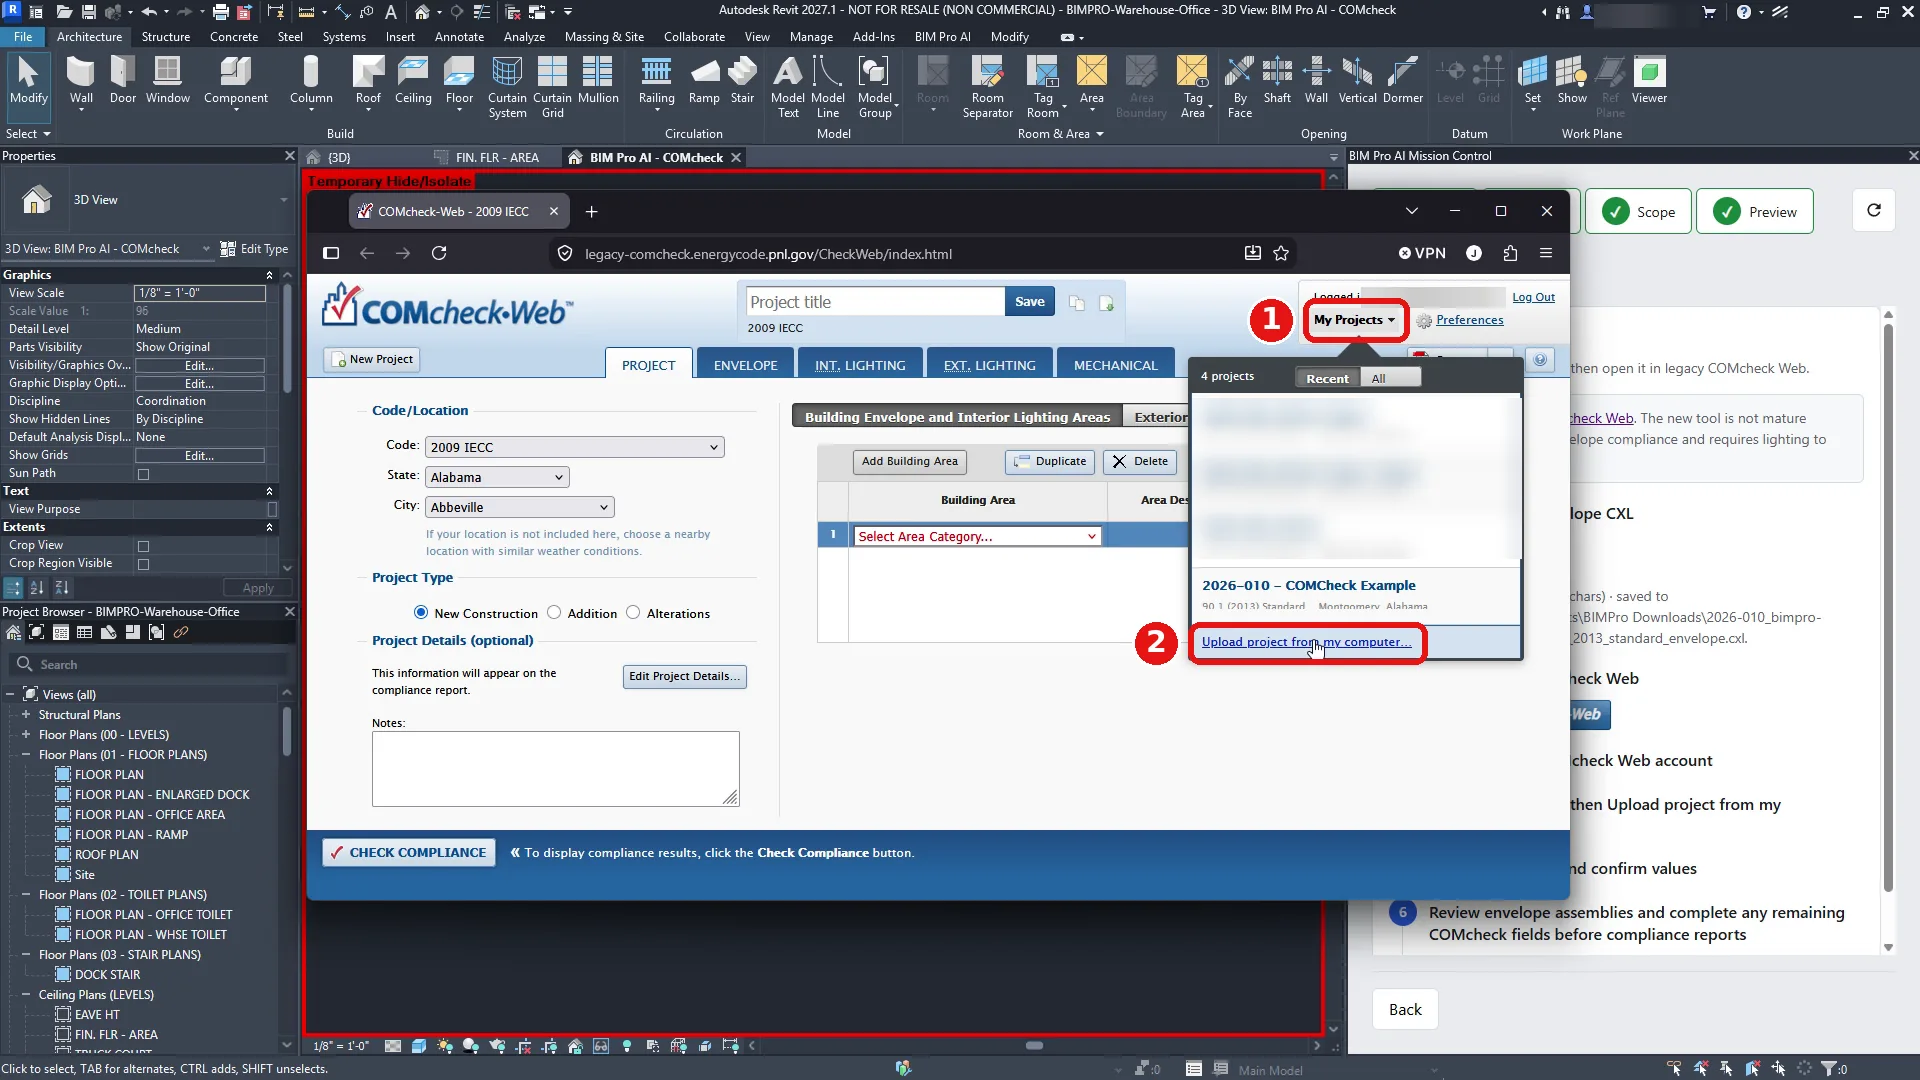The image size is (1920, 1080).
Task: Click the Back button in Mission Control
Action: tap(1405, 1009)
